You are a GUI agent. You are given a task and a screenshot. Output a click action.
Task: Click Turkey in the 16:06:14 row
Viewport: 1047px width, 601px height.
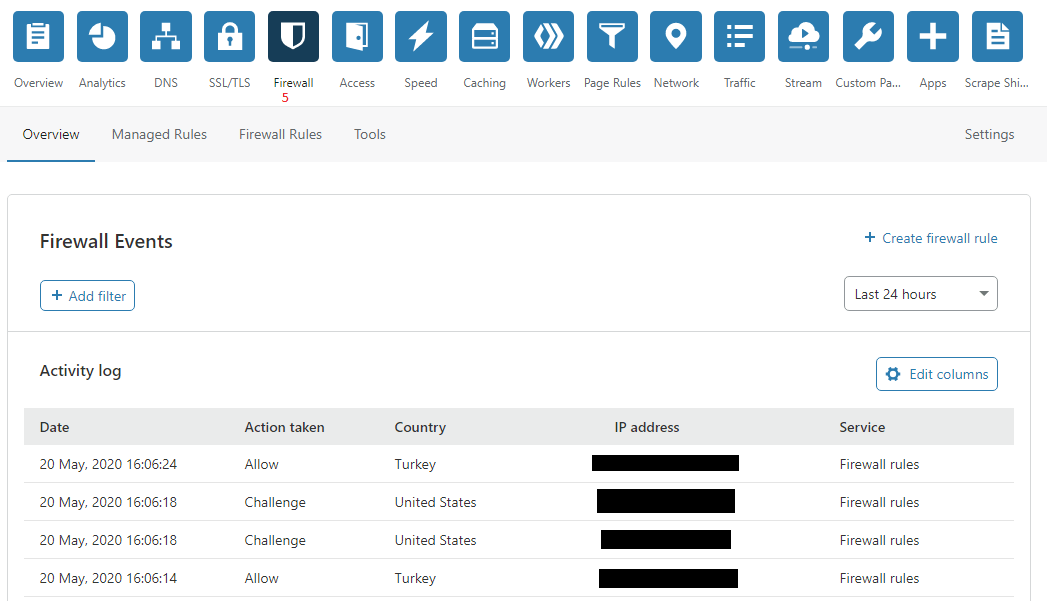click(x=415, y=578)
